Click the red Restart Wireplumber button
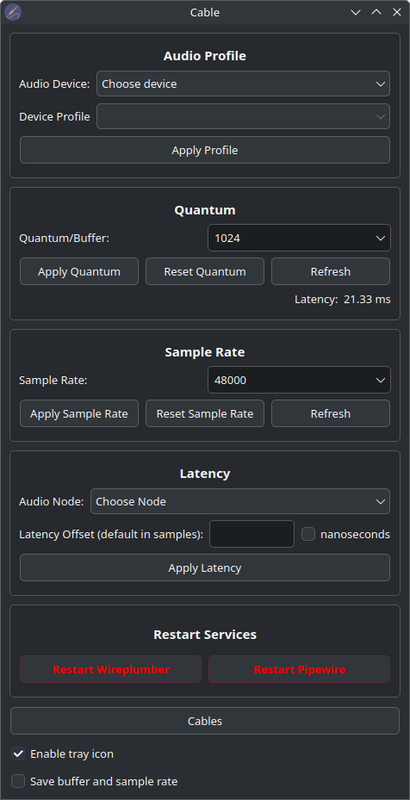This screenshot has width=410, height=800. [111, 669]
